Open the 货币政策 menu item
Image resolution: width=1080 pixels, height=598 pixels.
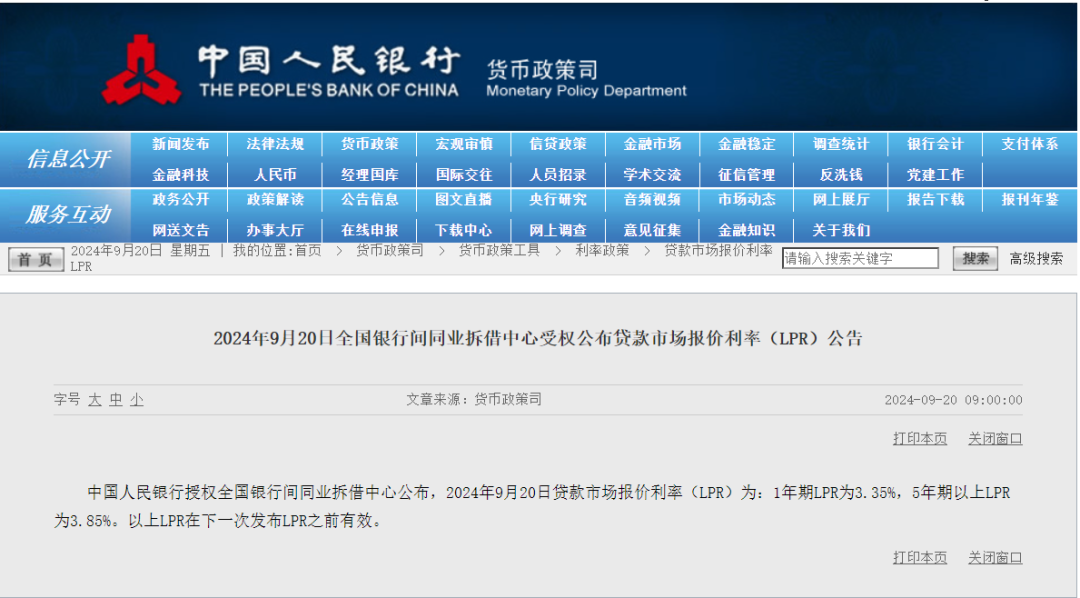[369, 143]
